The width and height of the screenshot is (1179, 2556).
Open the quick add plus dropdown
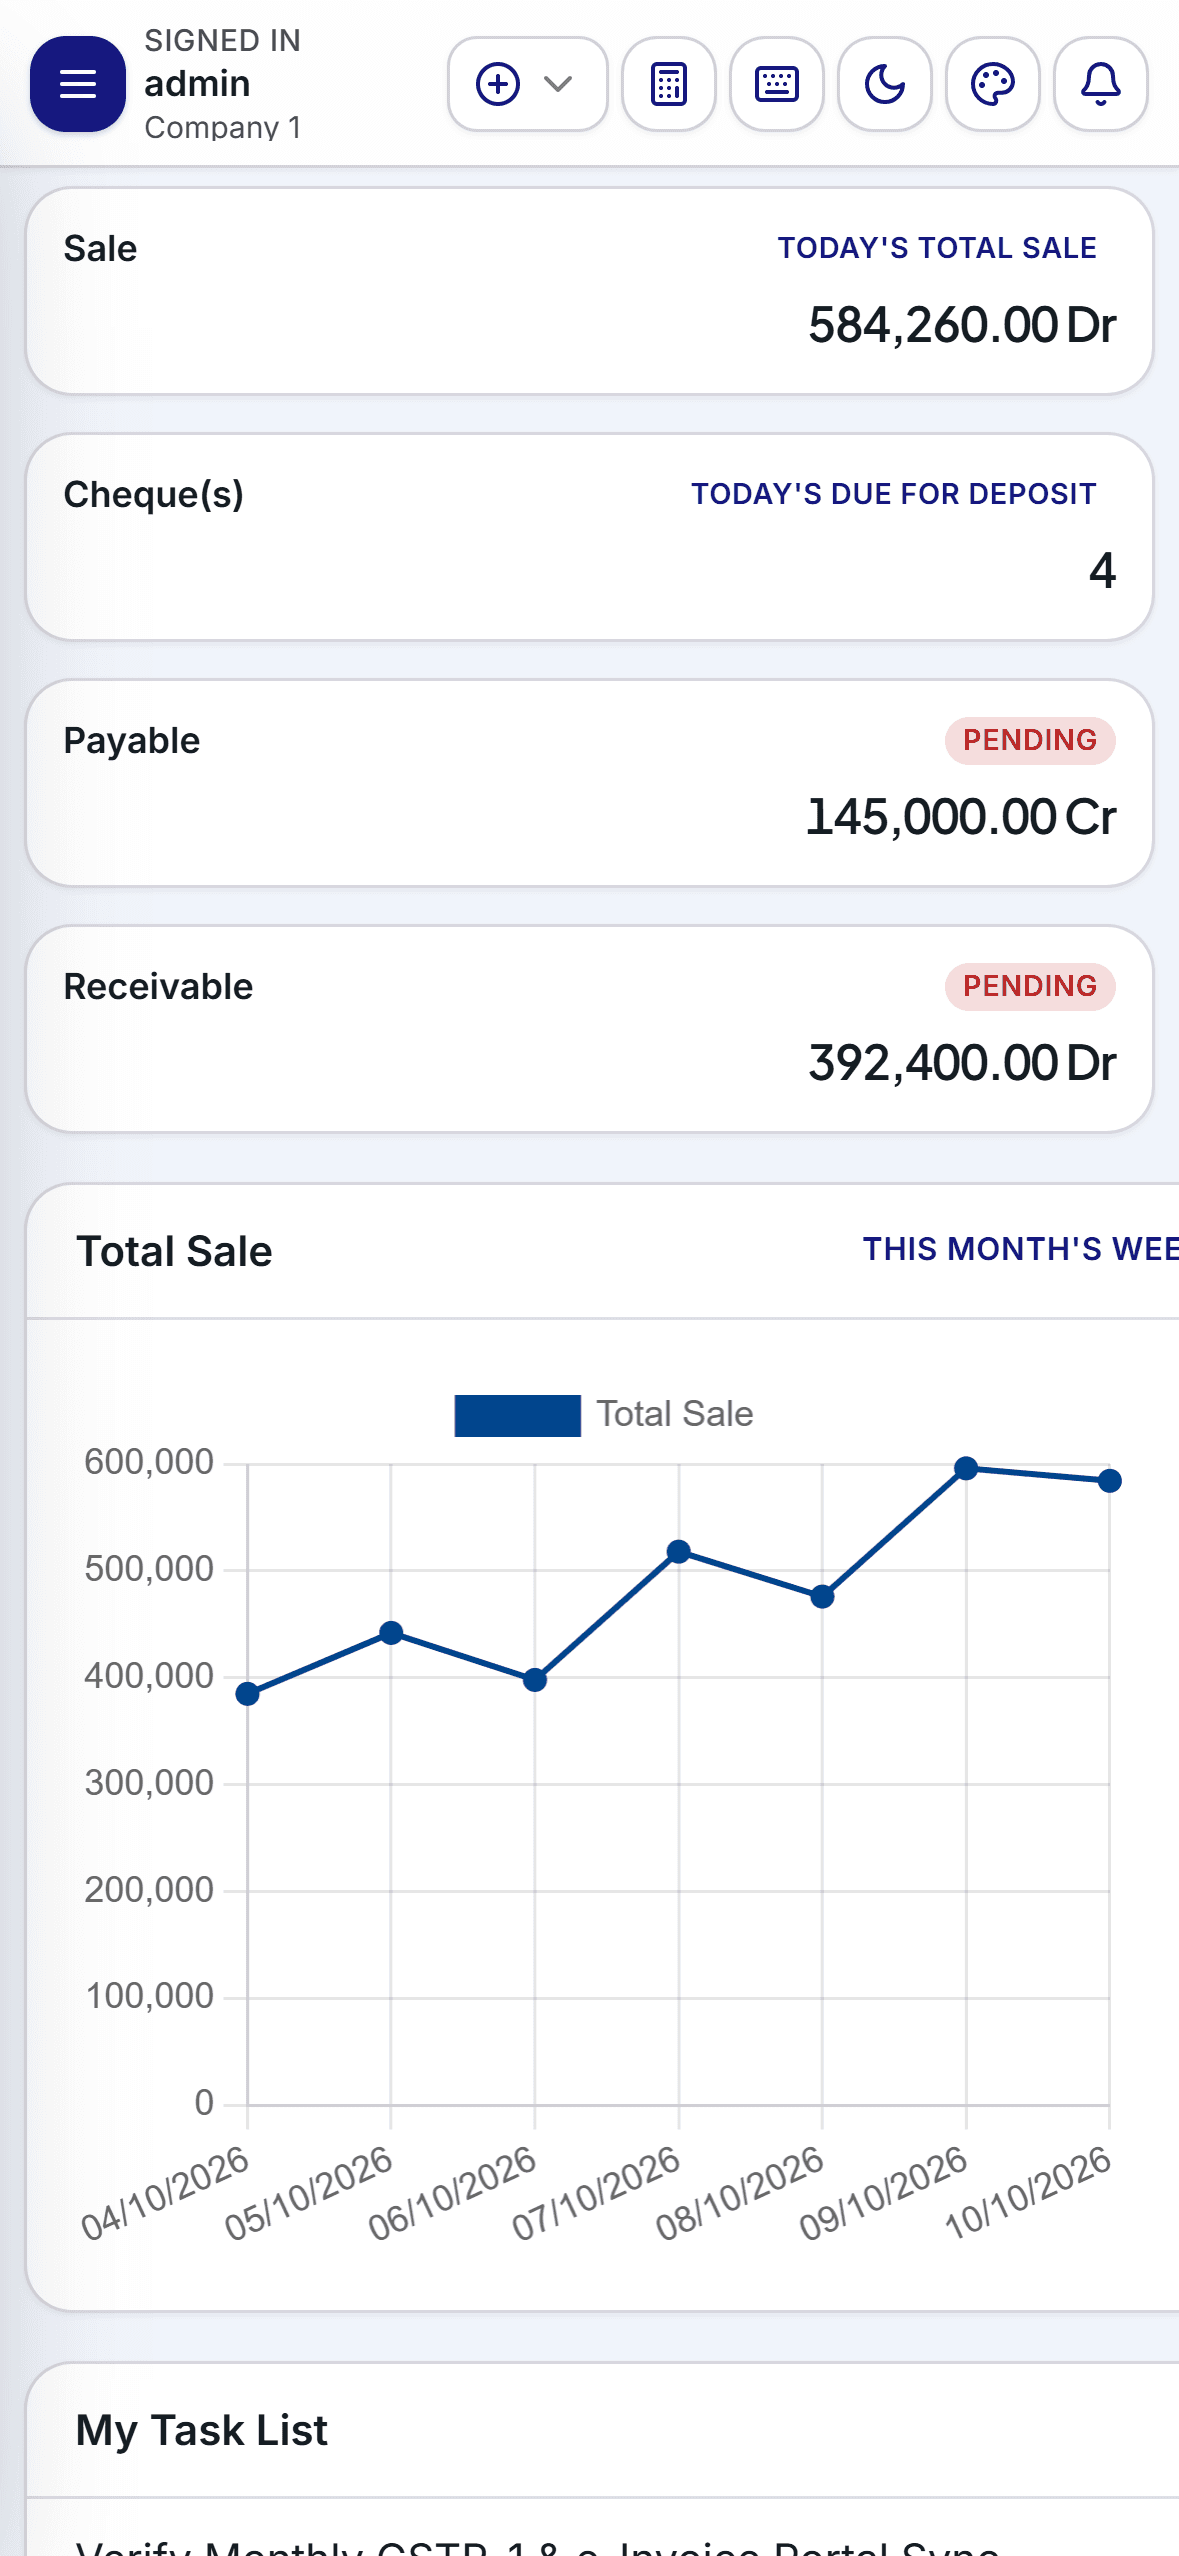click(527, 84)
